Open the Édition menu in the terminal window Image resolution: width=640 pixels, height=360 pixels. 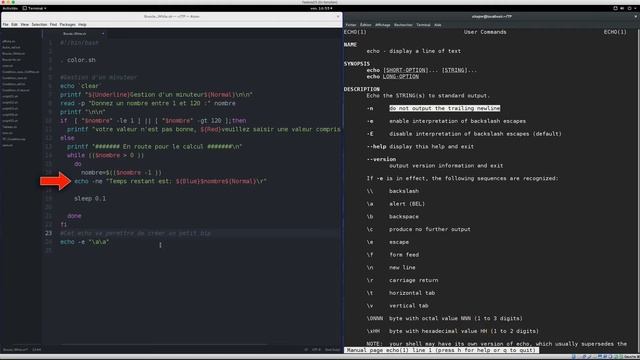pyautogui.click(x=366, y=25)
